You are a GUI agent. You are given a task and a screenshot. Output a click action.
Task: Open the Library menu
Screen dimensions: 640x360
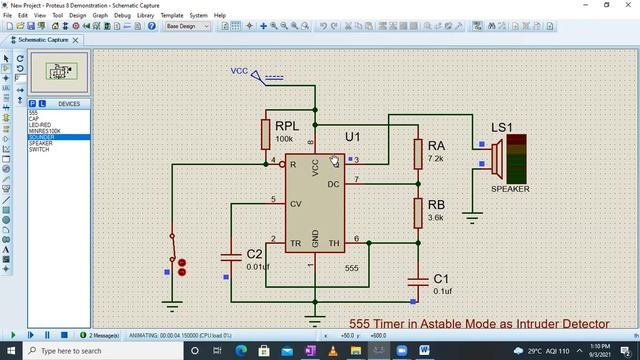(x=145, y=16)
